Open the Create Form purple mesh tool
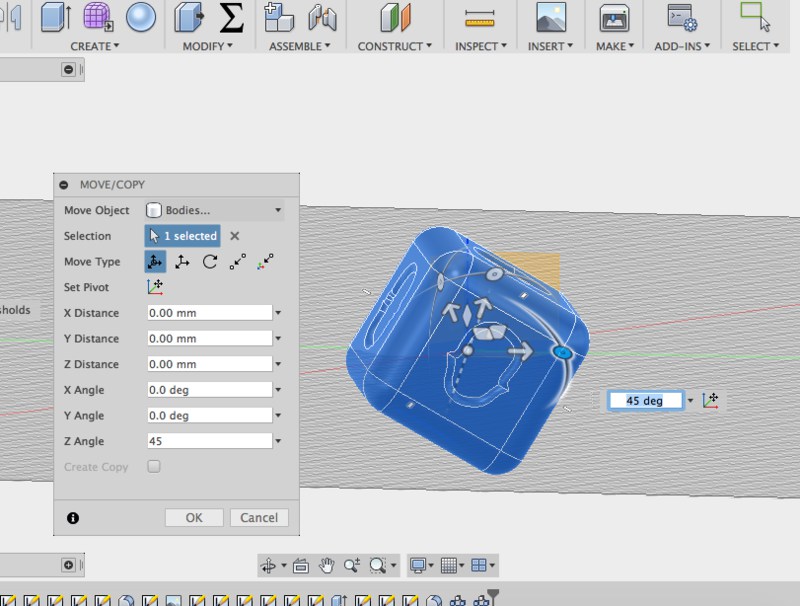This screenshot has height=606, width=800. click(97, 17)
